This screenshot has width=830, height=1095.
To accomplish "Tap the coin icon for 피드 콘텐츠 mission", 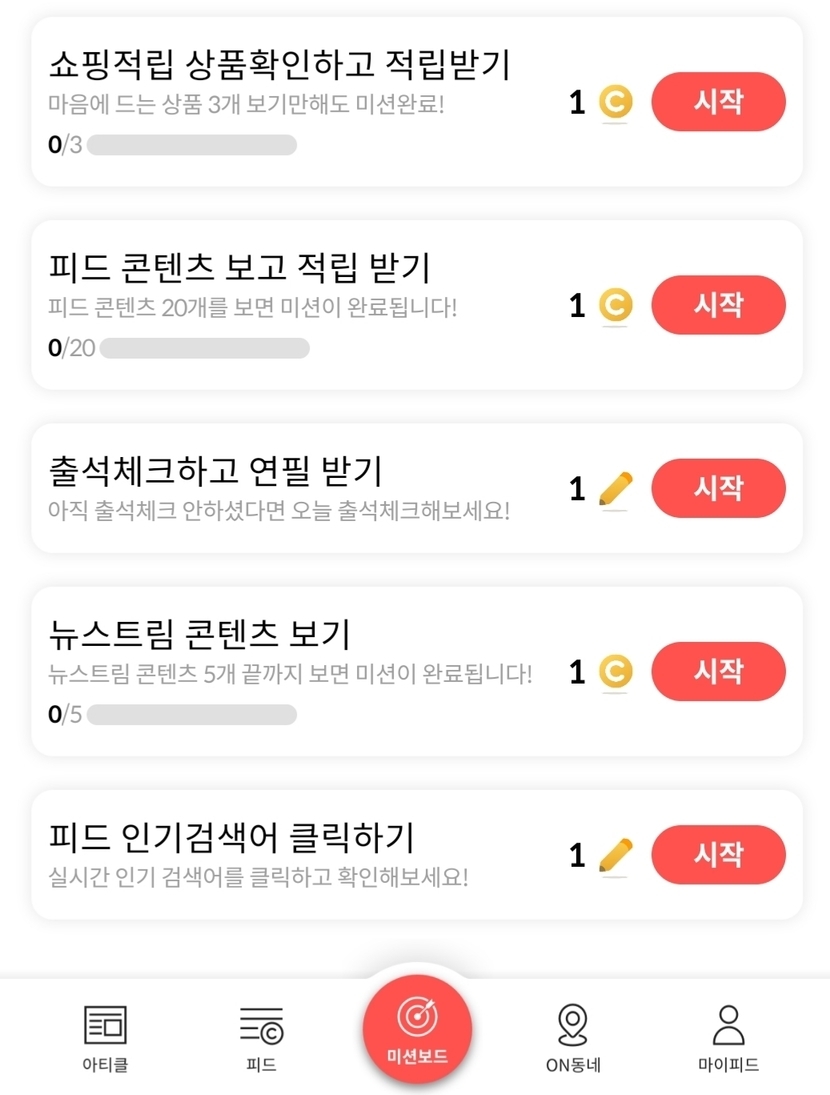I will pyautogui.click(x=615, y=305).
